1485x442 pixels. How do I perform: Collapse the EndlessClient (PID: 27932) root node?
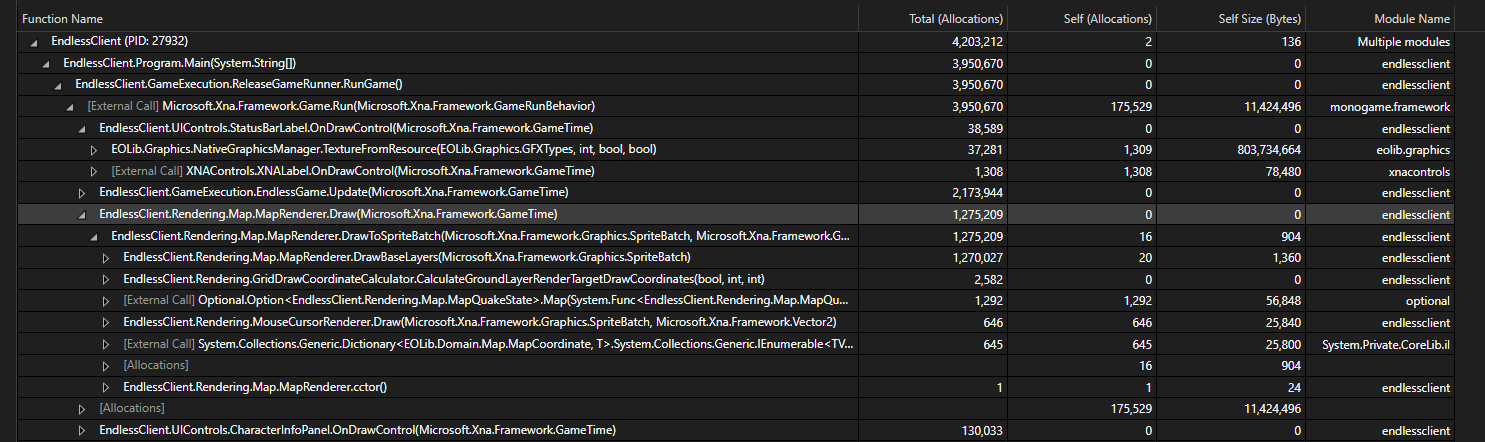coord(34,42)
